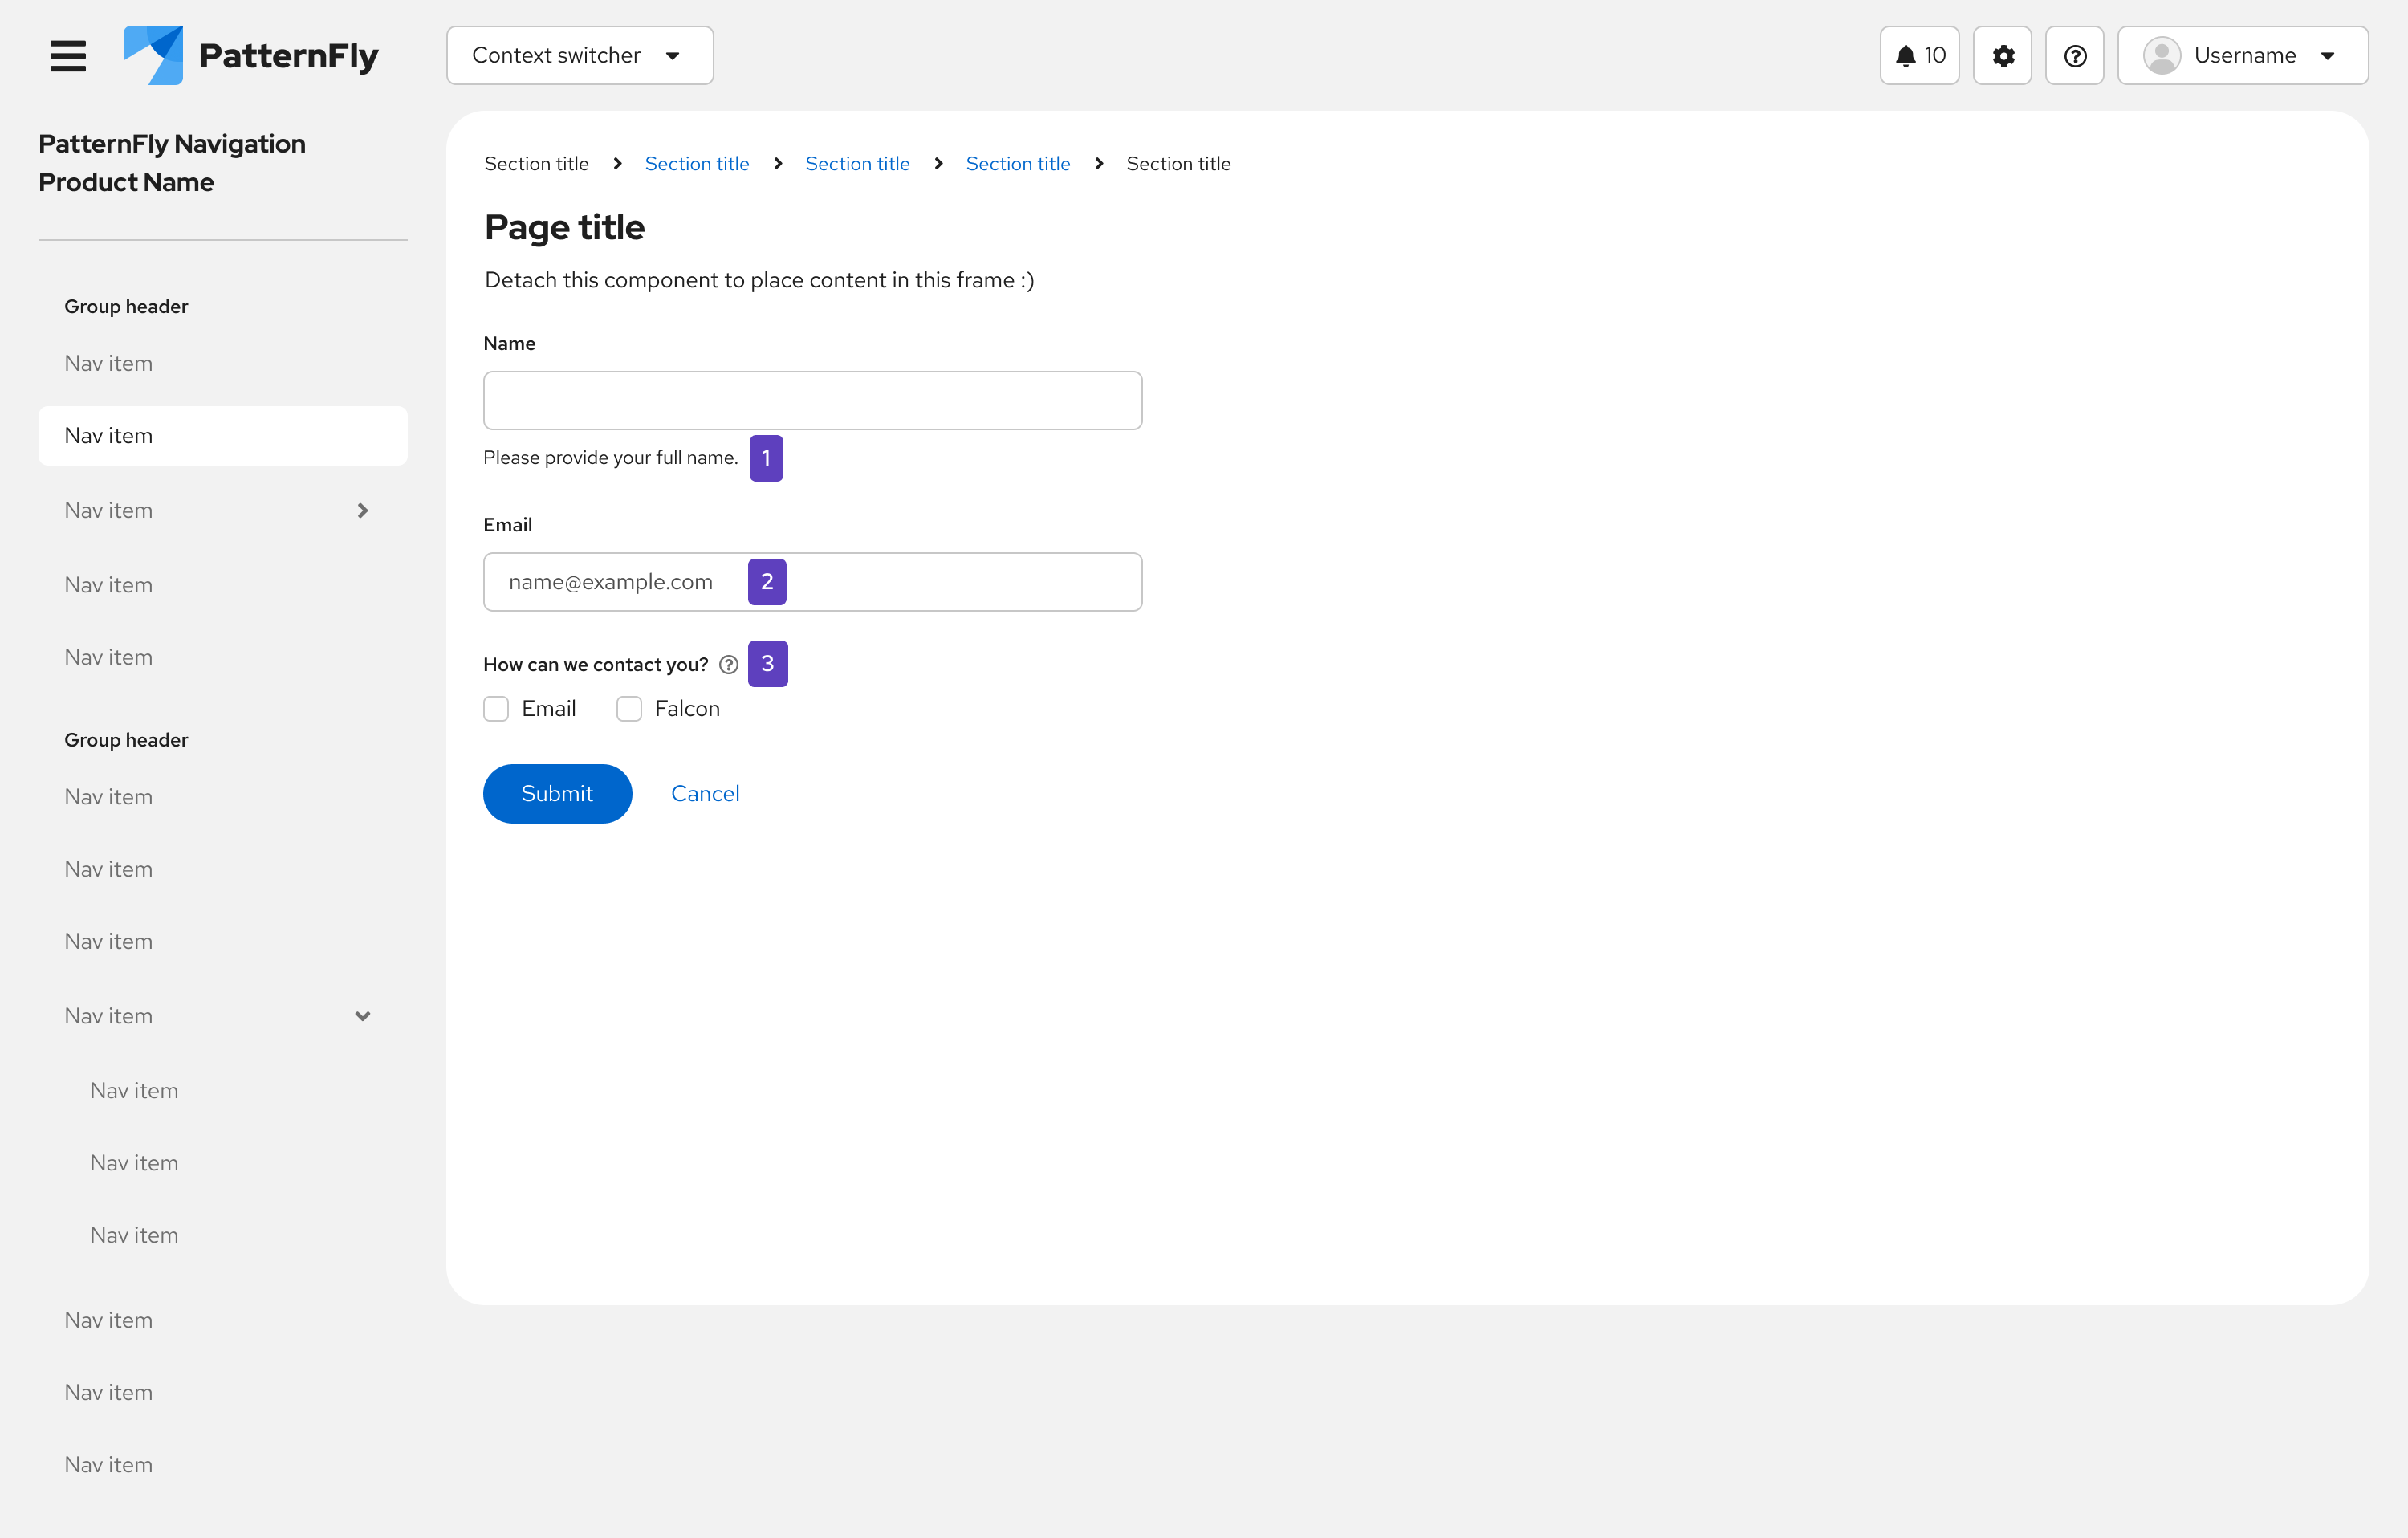Click the help icon beside contact question

(x=729, y=665)
